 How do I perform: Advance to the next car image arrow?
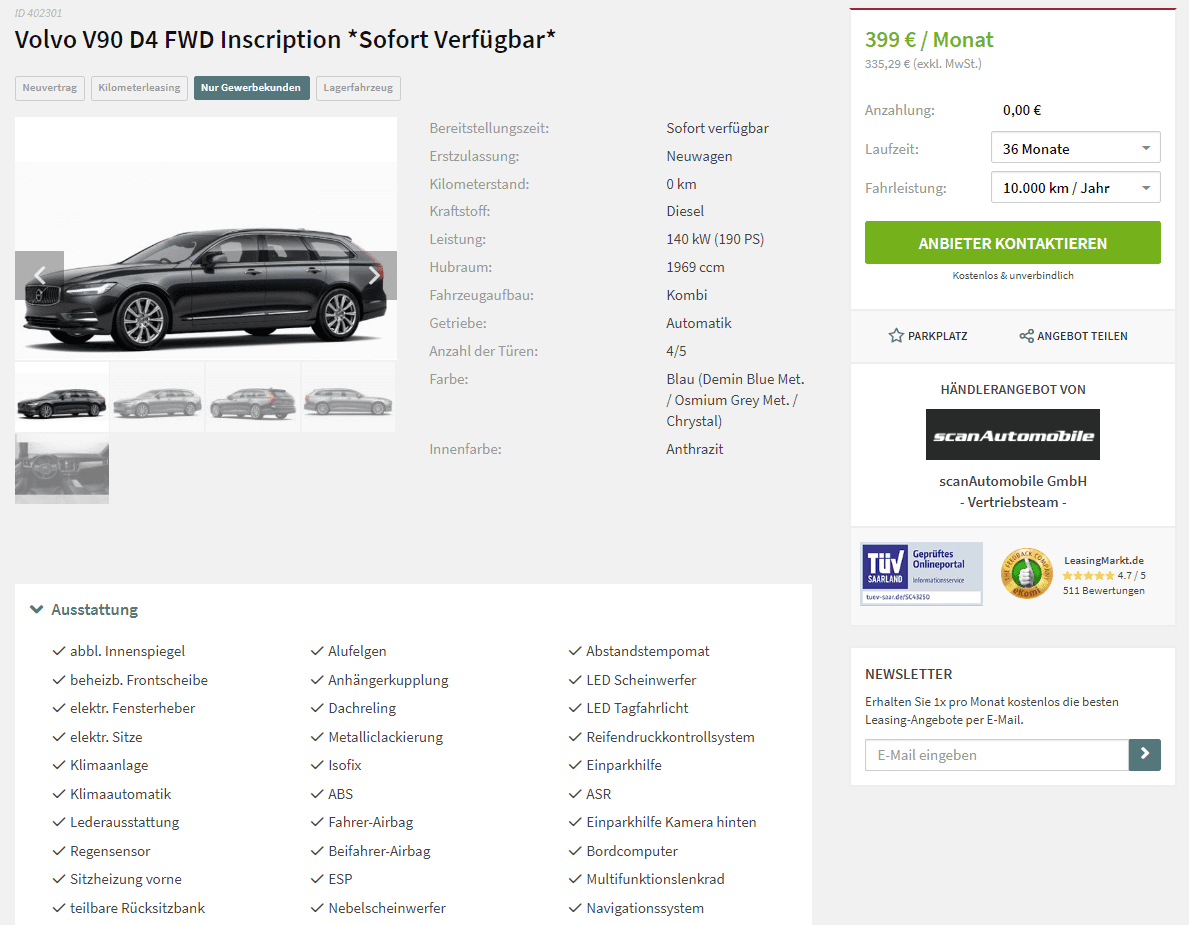[373, 275]
